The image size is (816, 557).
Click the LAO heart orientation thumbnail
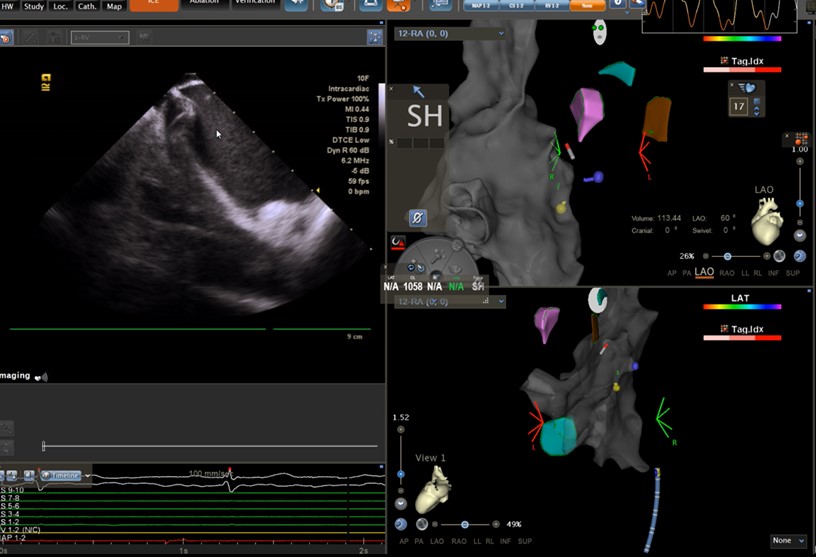767,221
